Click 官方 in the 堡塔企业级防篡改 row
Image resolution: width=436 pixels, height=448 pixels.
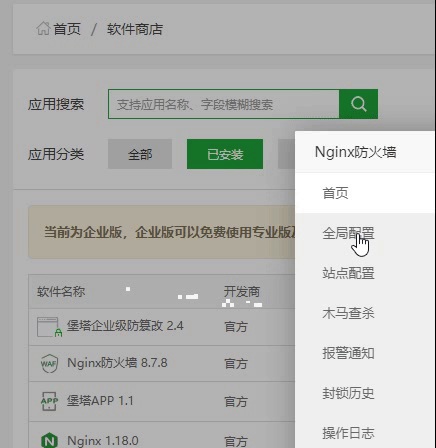236,327
